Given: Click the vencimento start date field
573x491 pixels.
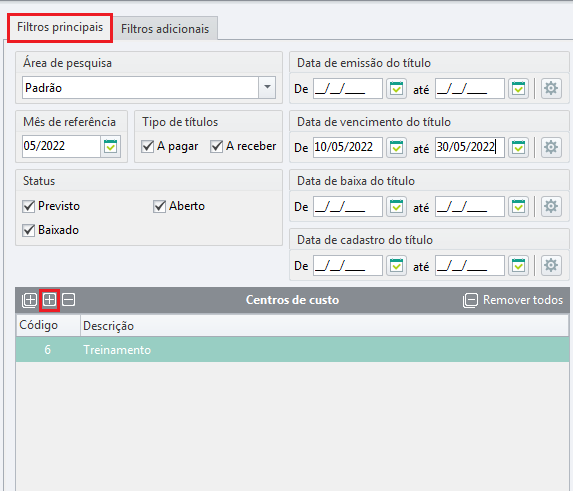Looking at the screenshot, I should (348, 147).
